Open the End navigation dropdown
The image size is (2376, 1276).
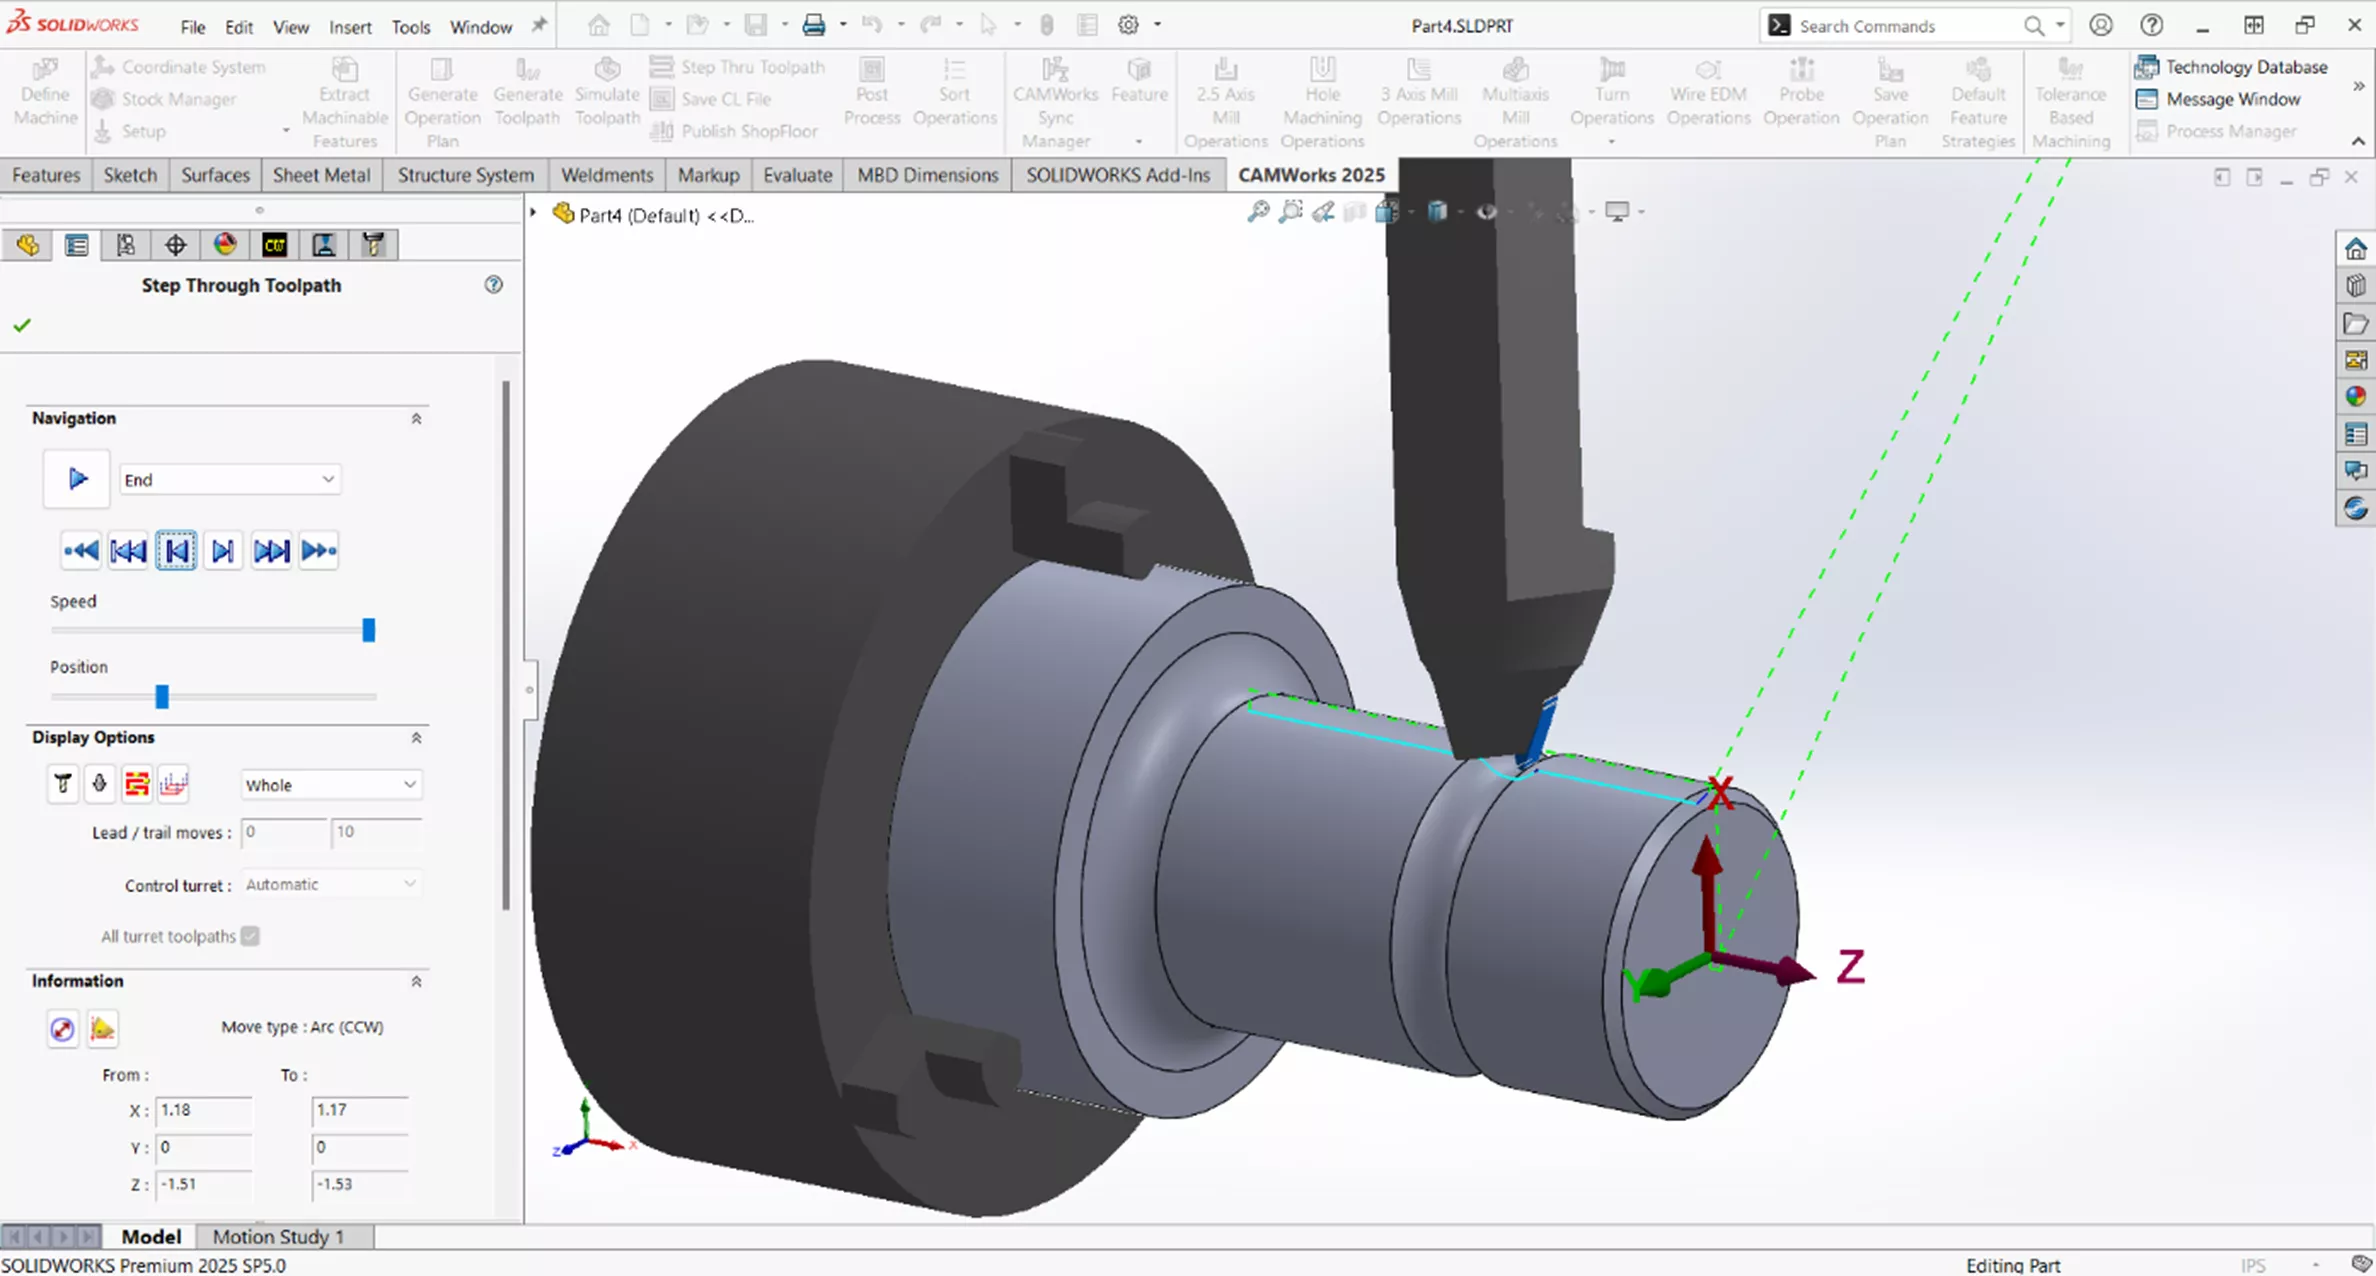[x=230, y=479]
